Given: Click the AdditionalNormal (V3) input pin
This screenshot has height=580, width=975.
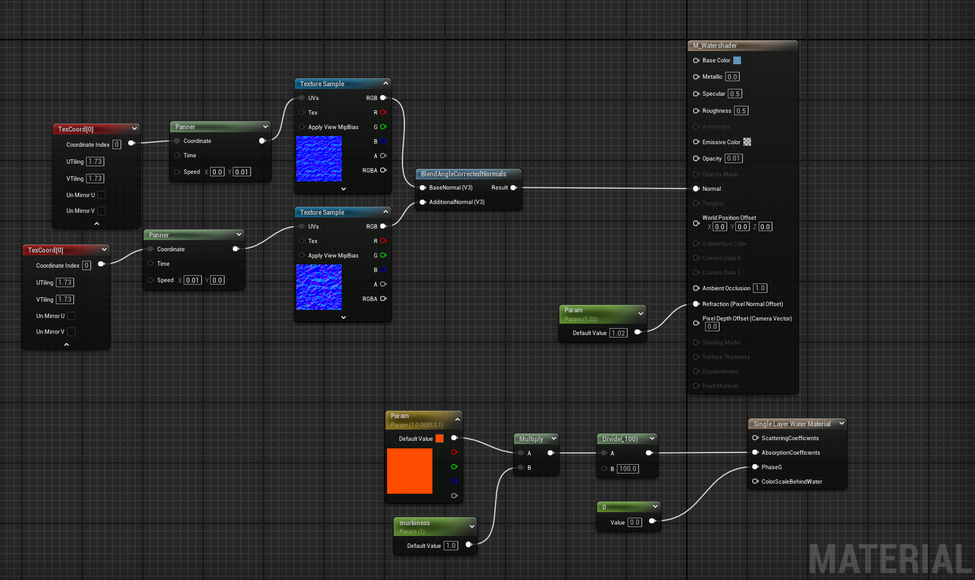Looking at the screenshot, I should [x=423, y=202].
